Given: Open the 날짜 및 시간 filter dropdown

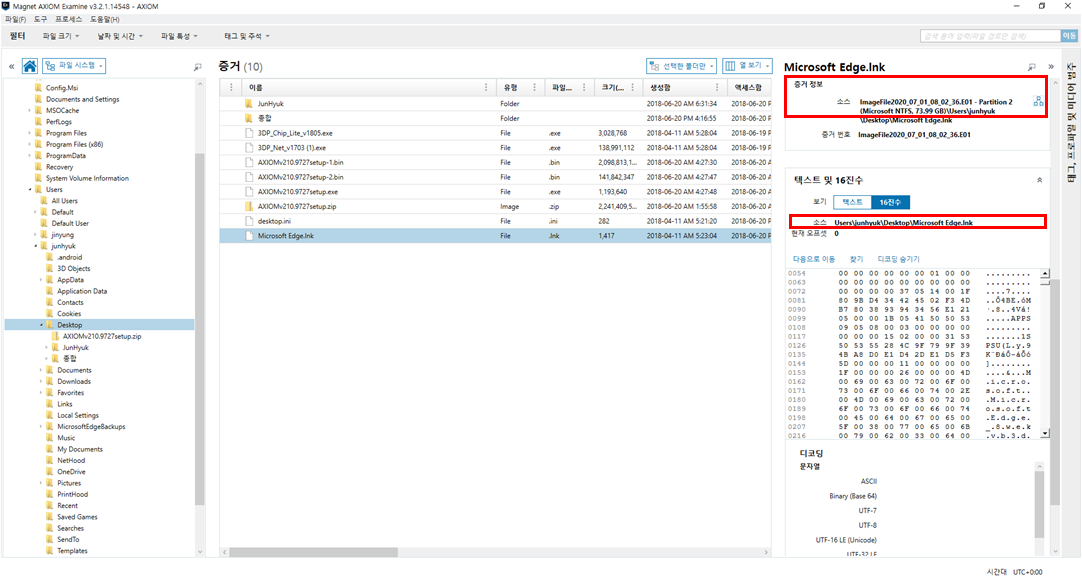Looking at the screenshot, I should click(120, 36).
